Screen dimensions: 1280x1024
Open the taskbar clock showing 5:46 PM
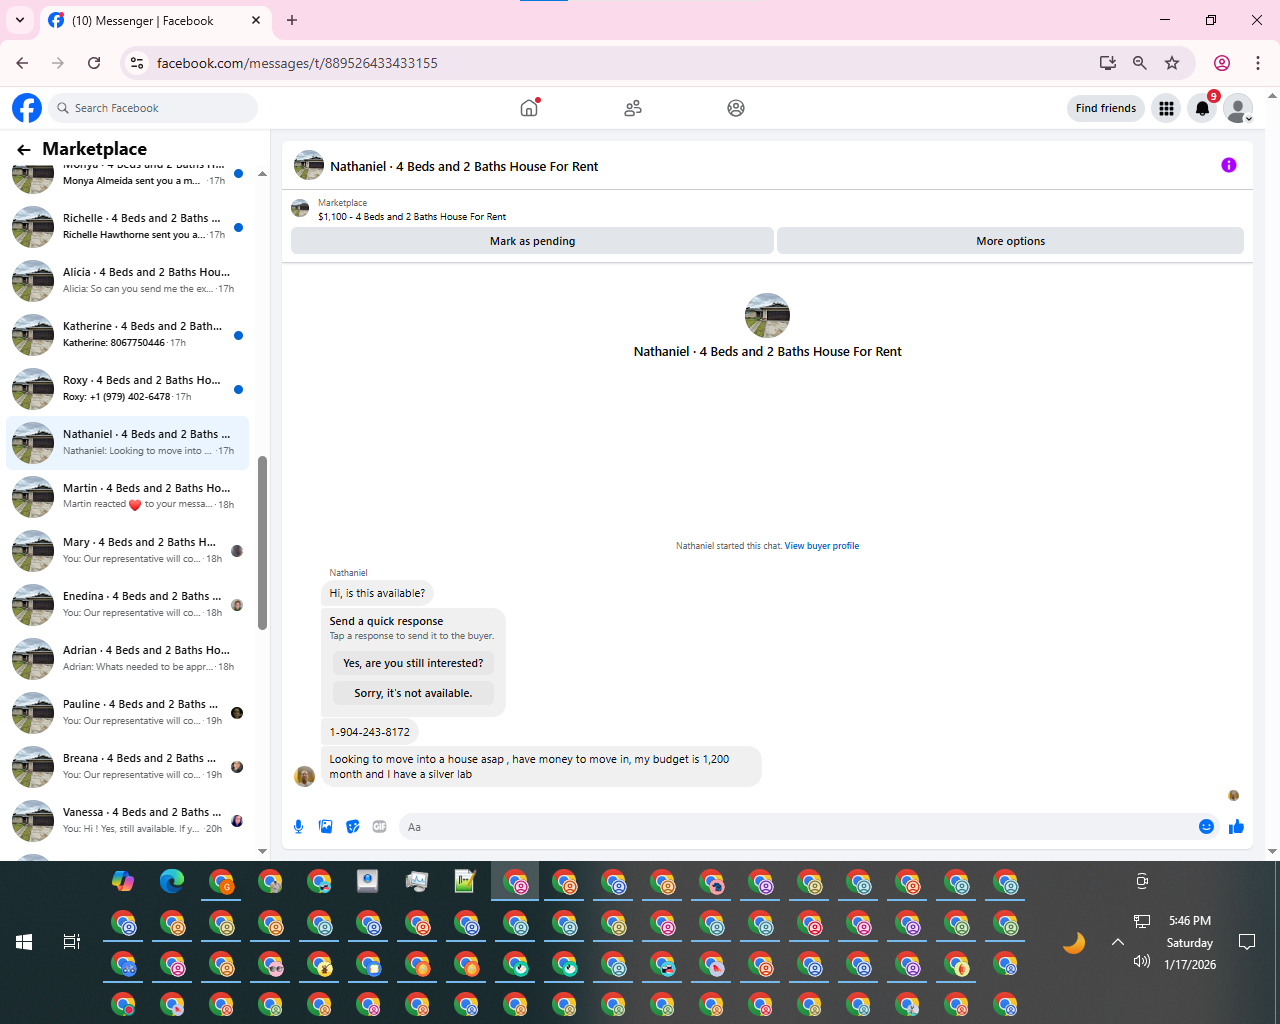coord(1190,921)
